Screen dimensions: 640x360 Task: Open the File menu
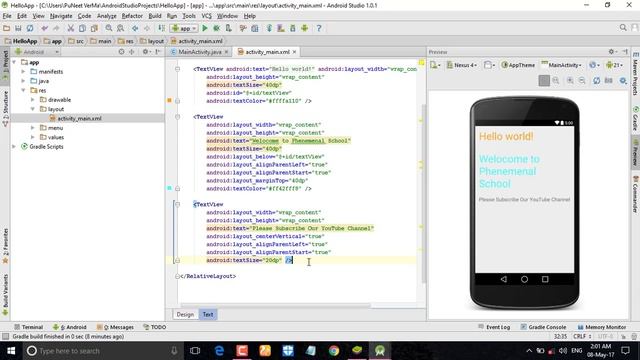point(7,16)
